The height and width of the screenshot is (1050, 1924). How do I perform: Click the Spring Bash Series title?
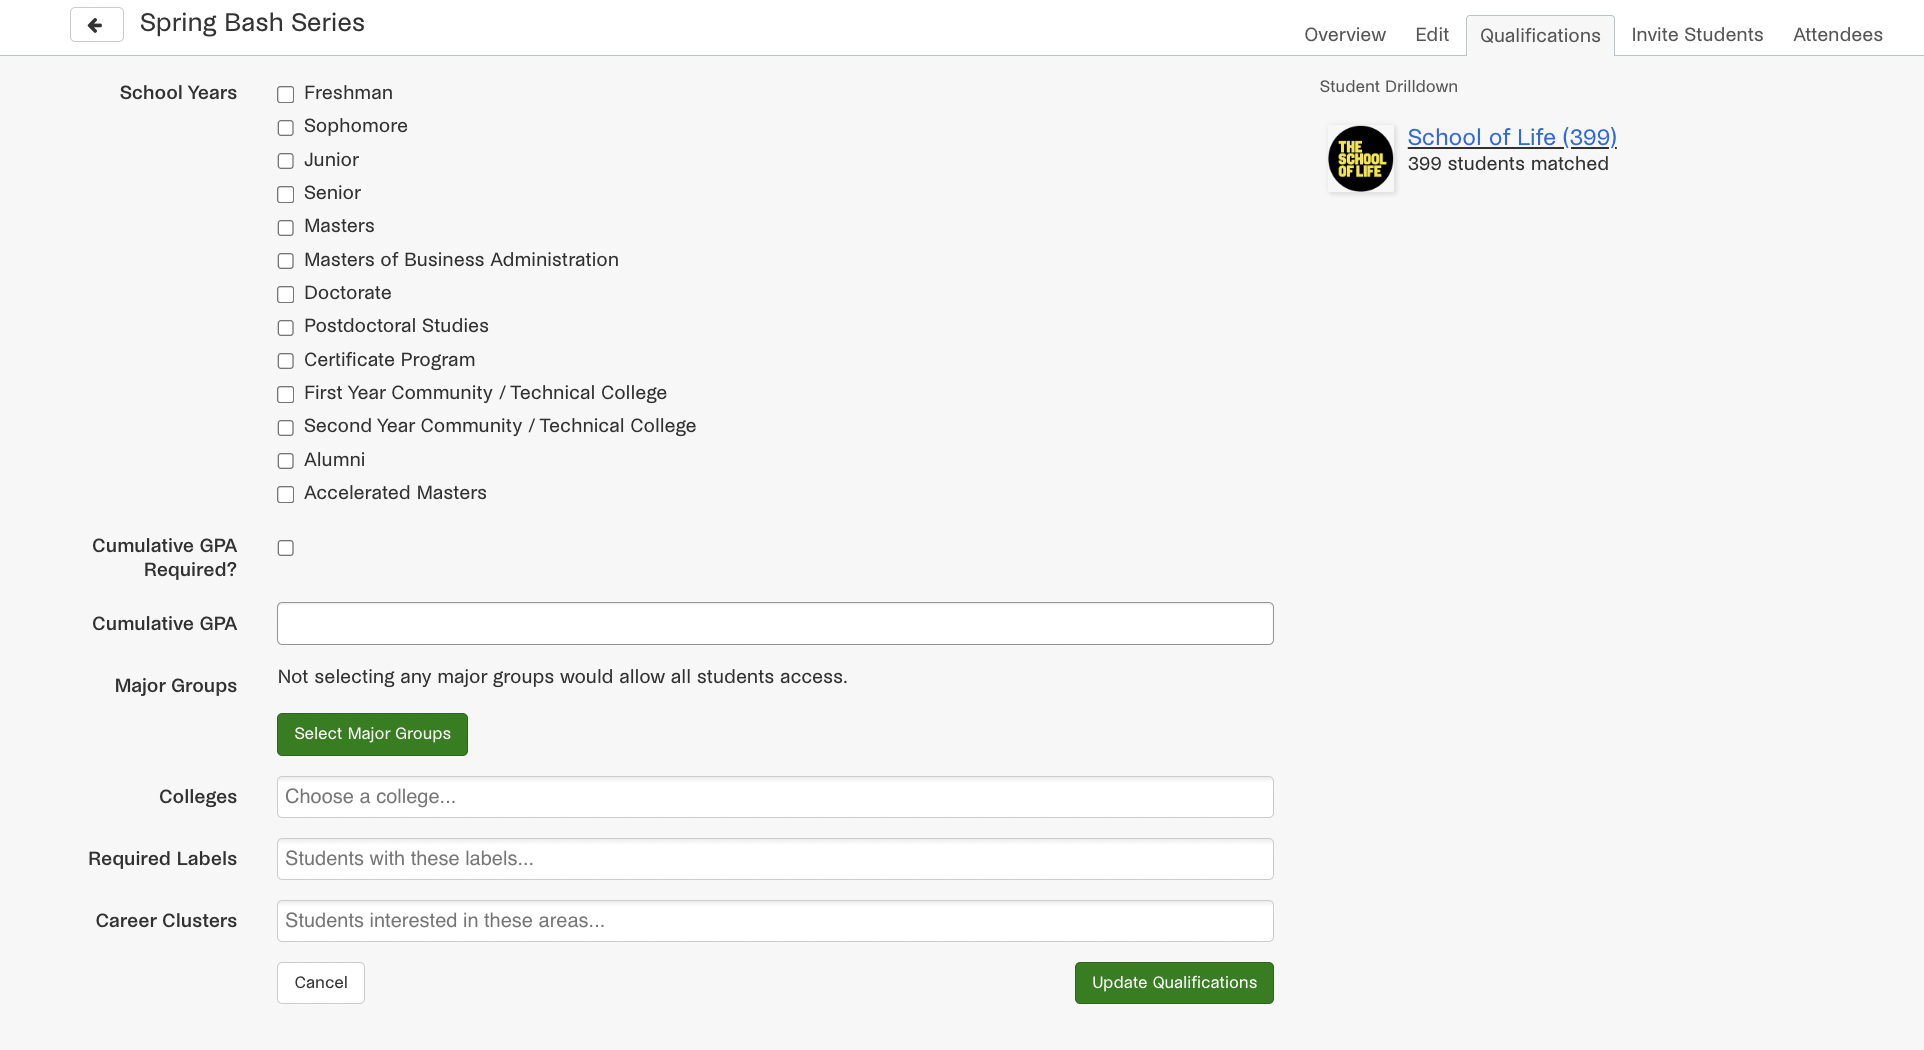252,23
